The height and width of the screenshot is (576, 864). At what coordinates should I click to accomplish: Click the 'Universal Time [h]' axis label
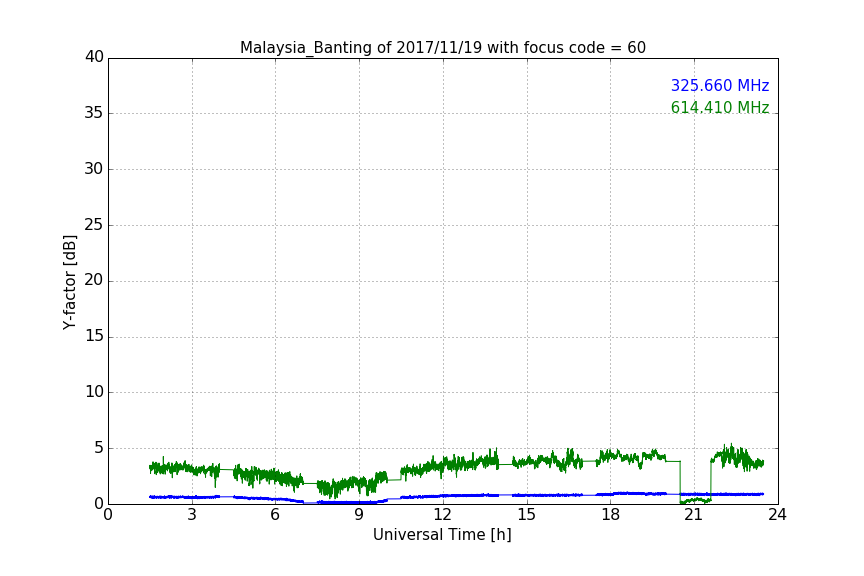click(442, 535)
